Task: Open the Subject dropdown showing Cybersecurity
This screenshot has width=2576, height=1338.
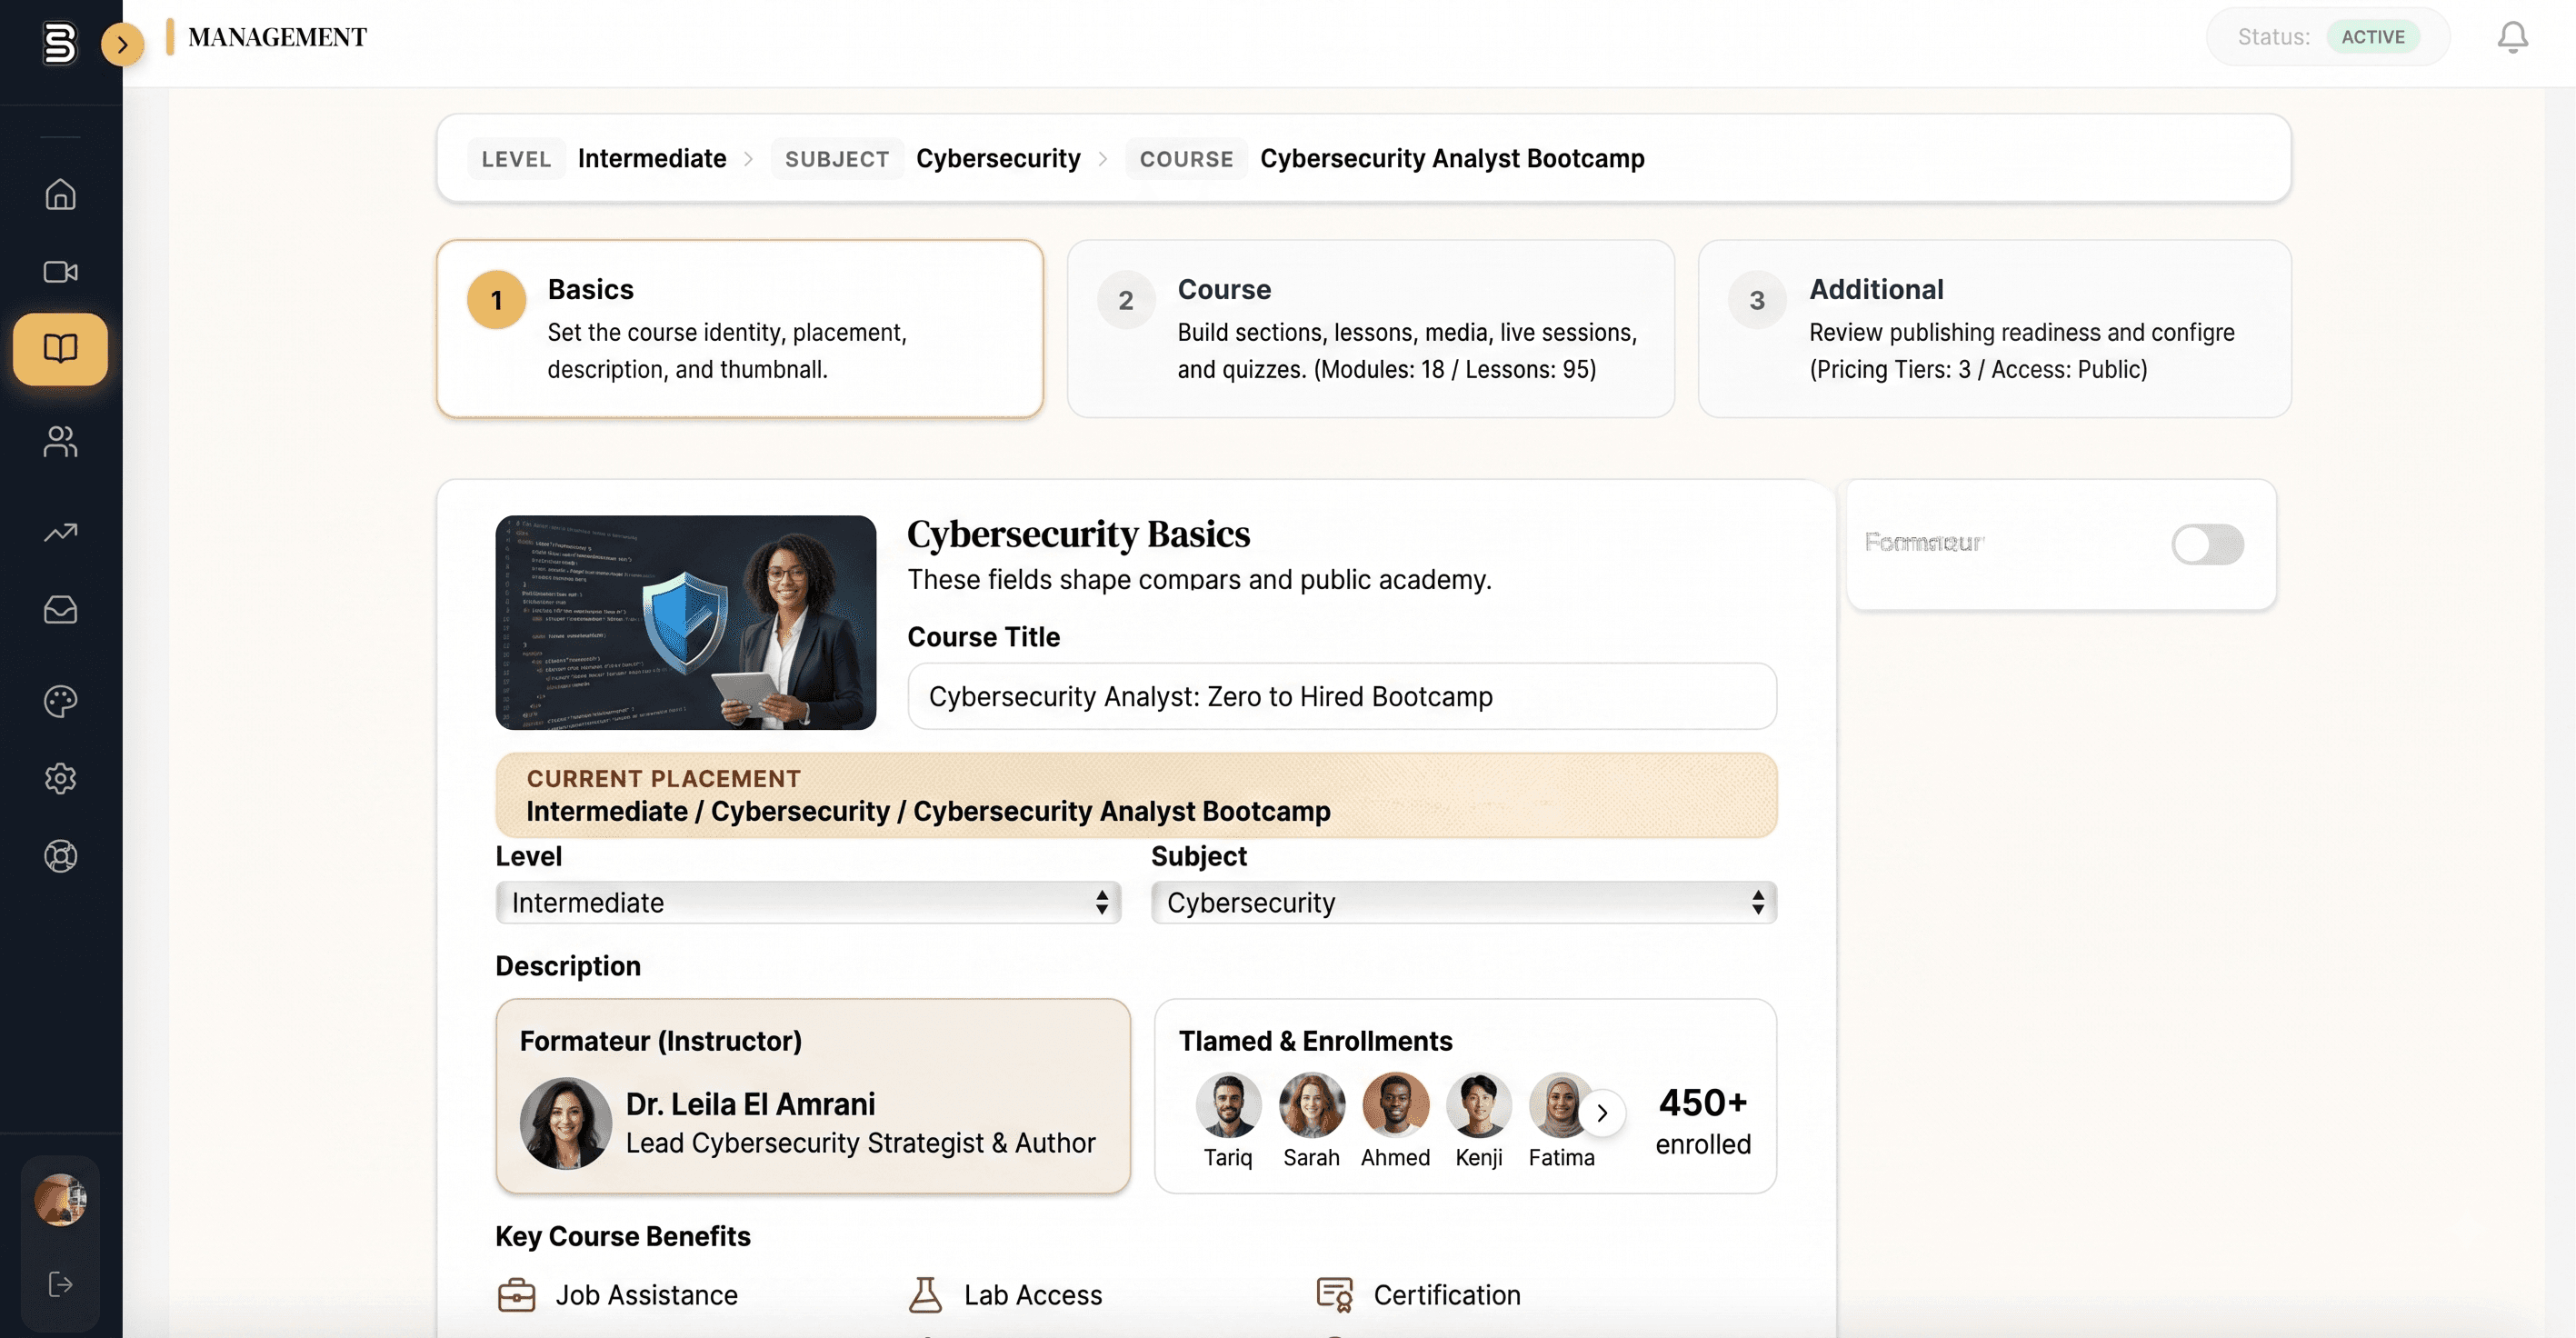Action: pyautogui.click(x=1464, y=902)
